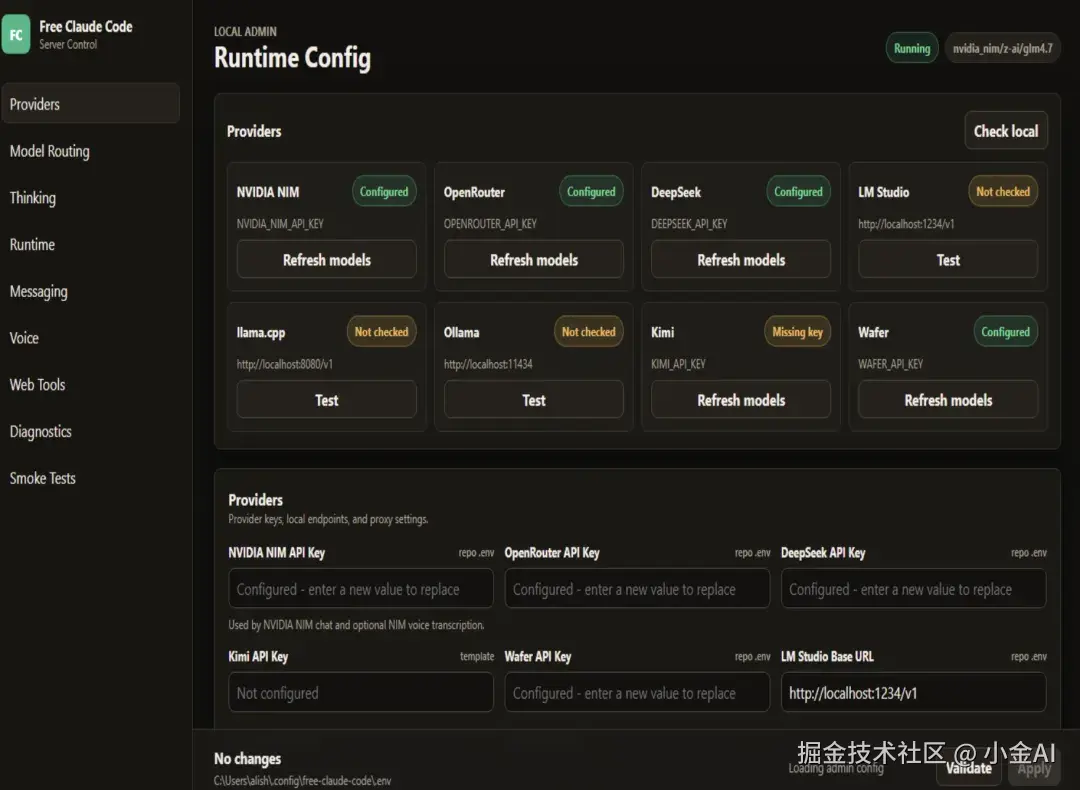Refresh models for OpenRouter

534,260
